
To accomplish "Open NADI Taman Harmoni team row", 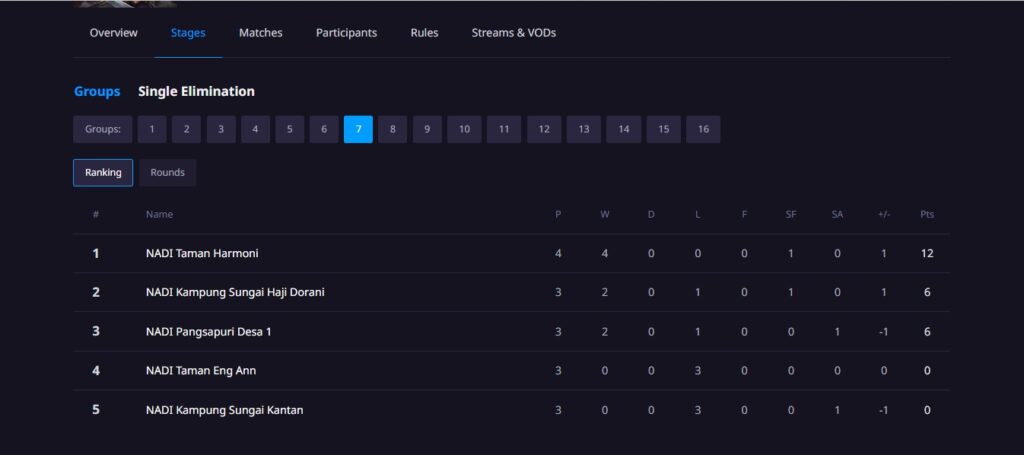I will [x=202, y=254].
